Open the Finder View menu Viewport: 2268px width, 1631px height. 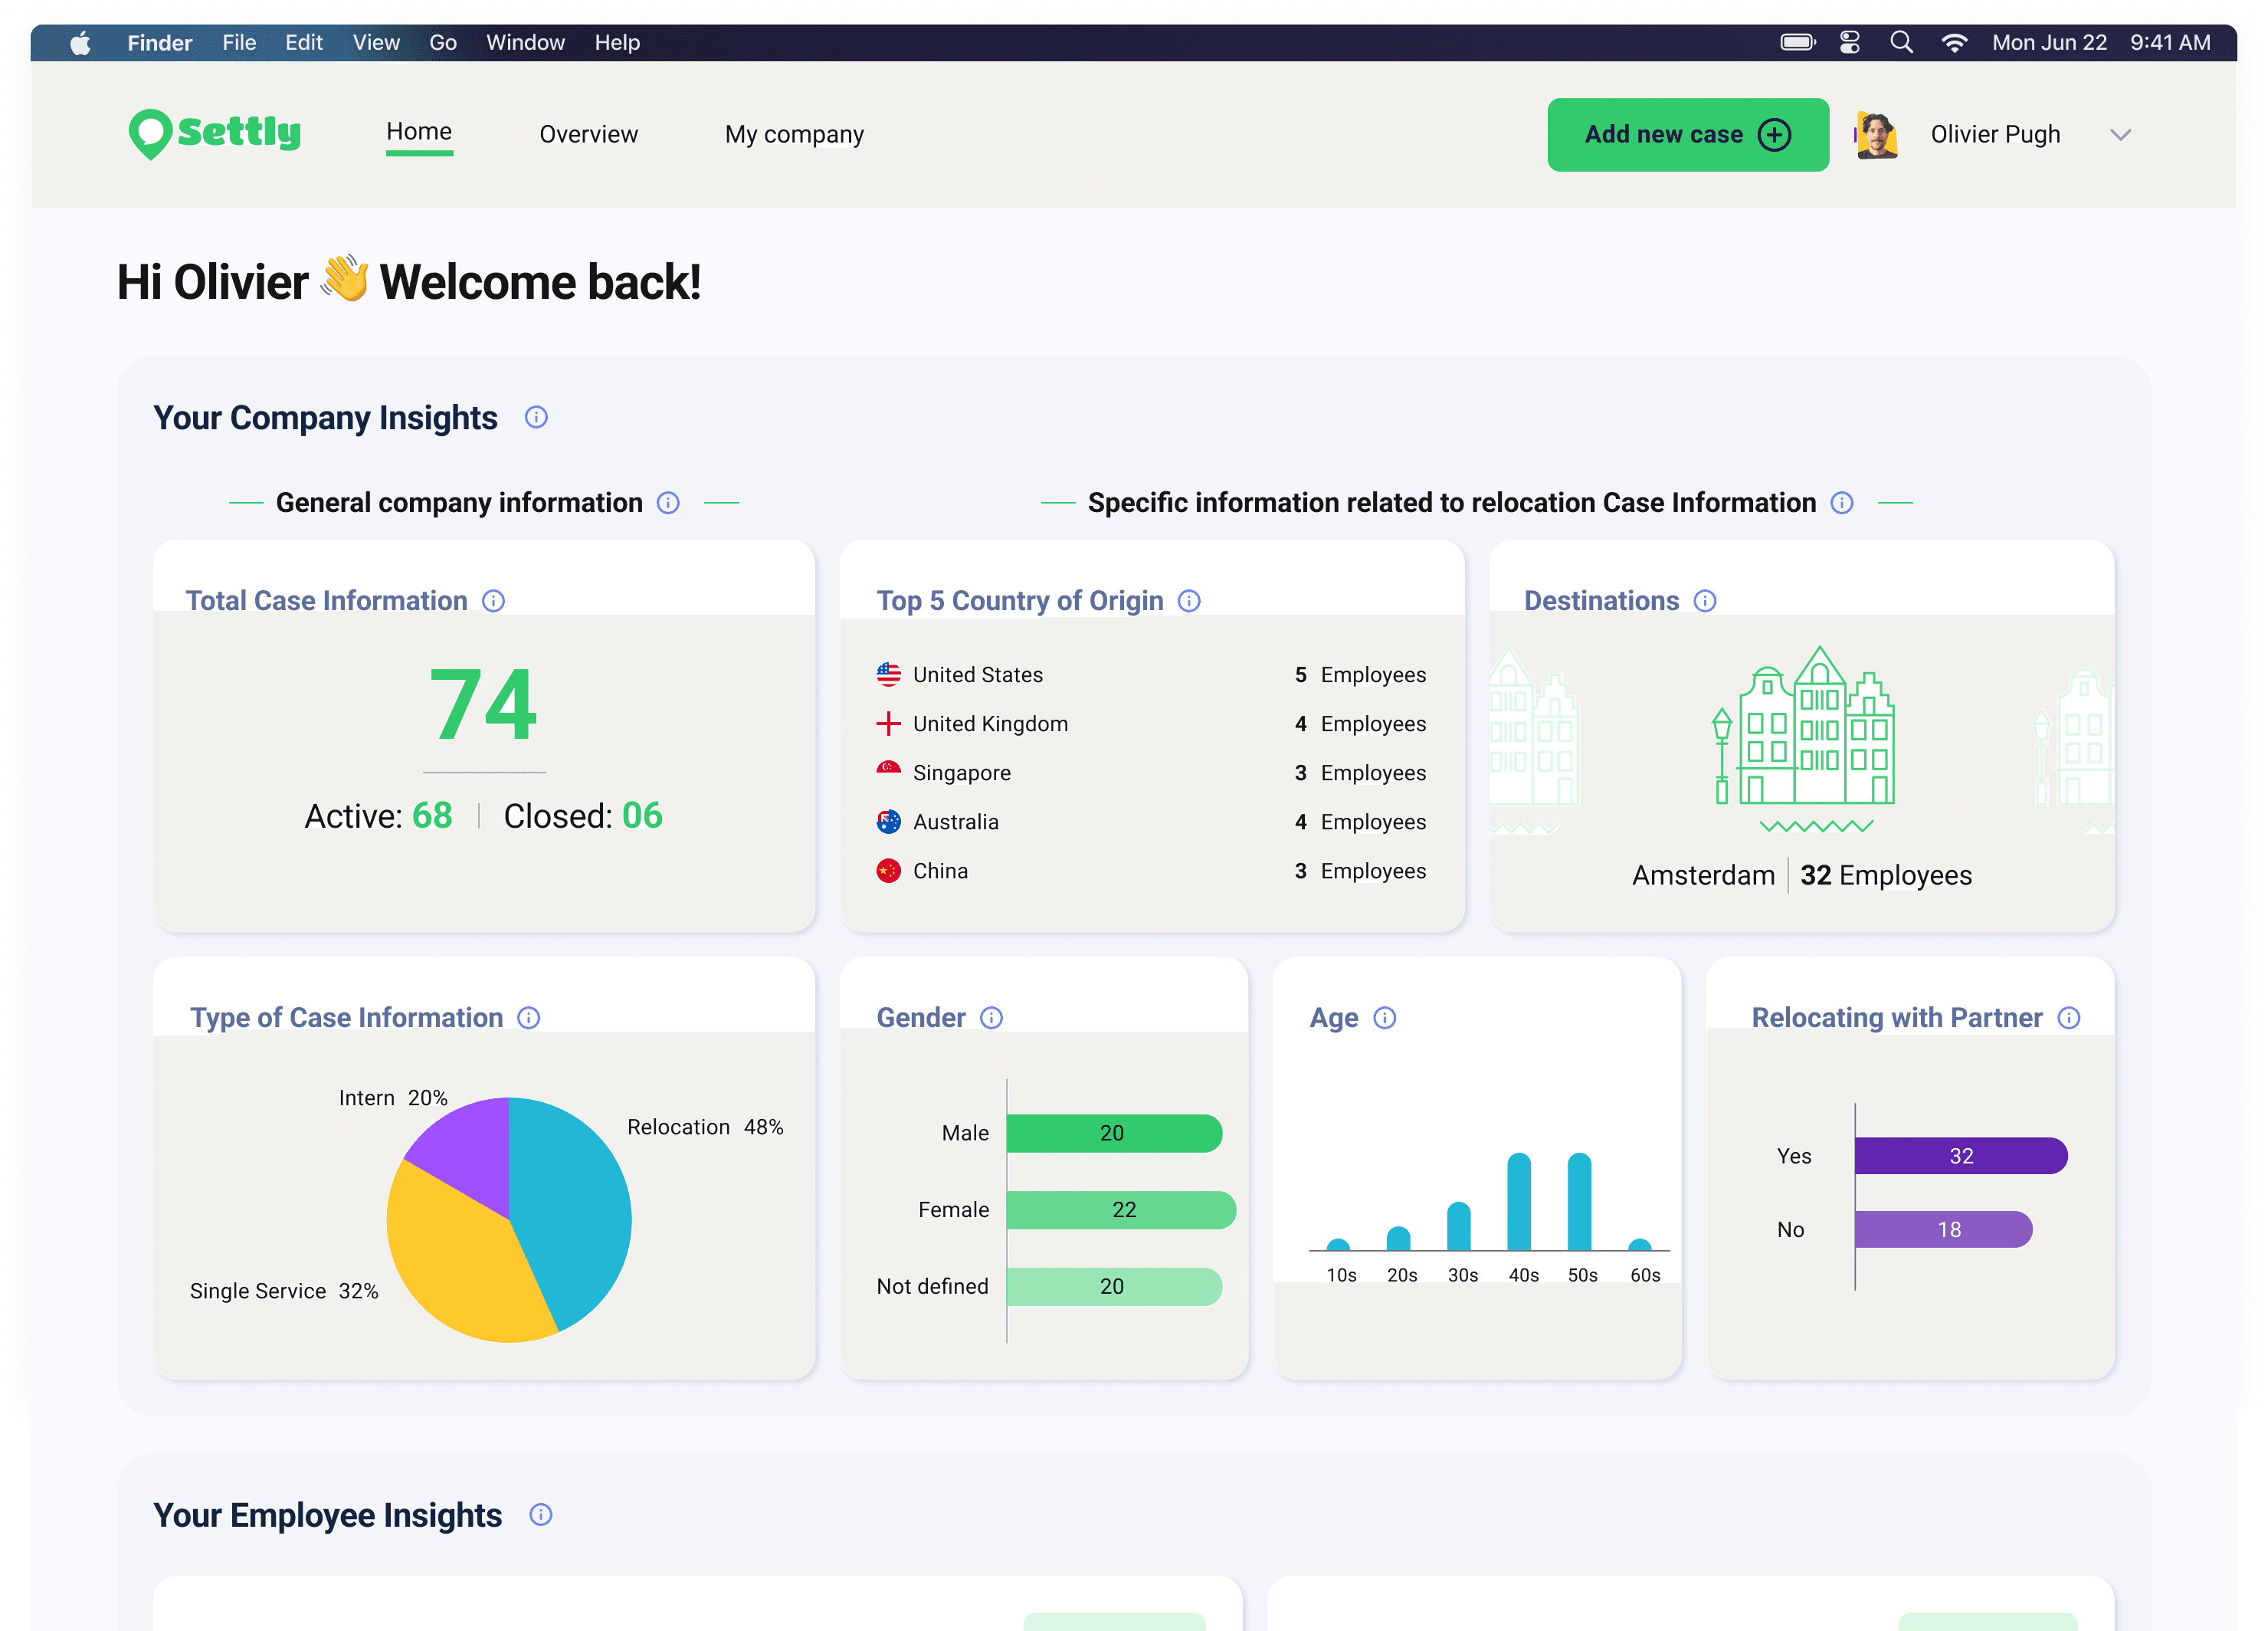pos(375,42)
